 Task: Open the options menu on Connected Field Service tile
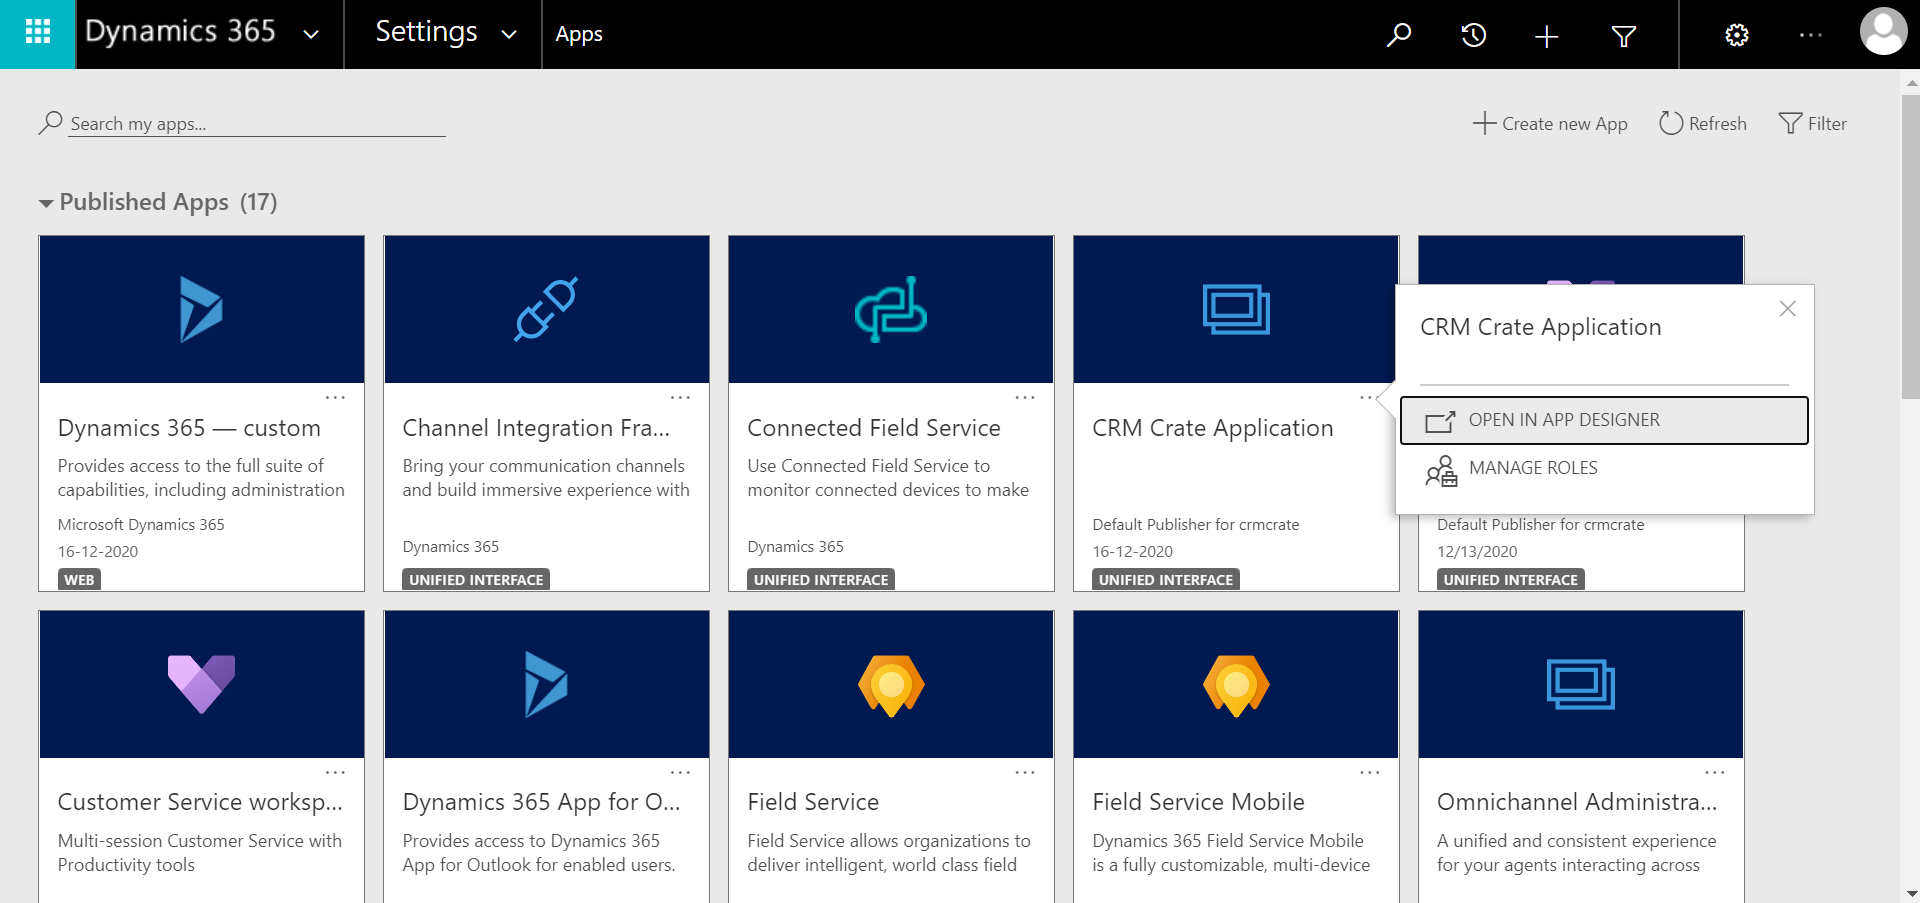1025,397
